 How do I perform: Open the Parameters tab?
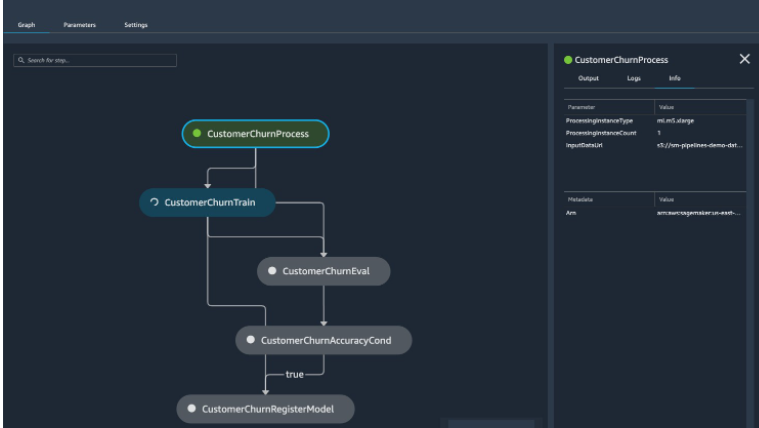coord(80,25)
